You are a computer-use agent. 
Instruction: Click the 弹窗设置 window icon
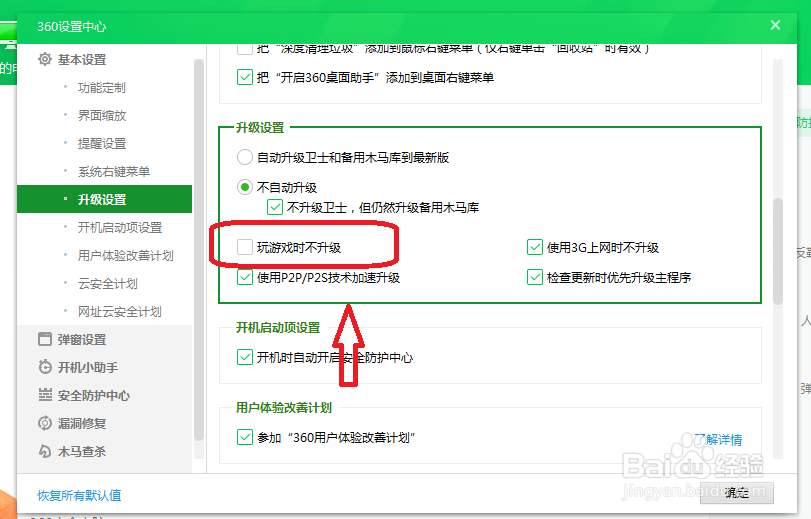[45, 339]
